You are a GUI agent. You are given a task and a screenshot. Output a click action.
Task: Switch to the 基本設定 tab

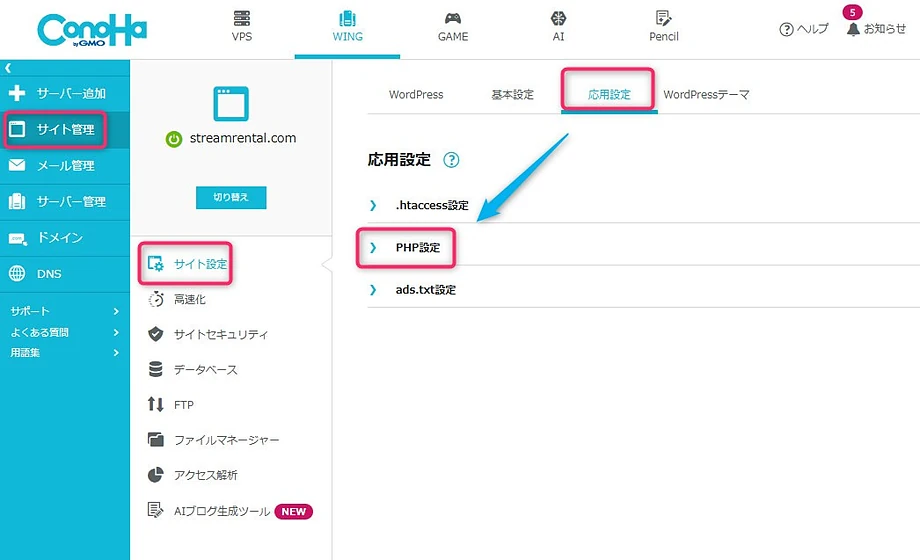(x=513, y=95)
